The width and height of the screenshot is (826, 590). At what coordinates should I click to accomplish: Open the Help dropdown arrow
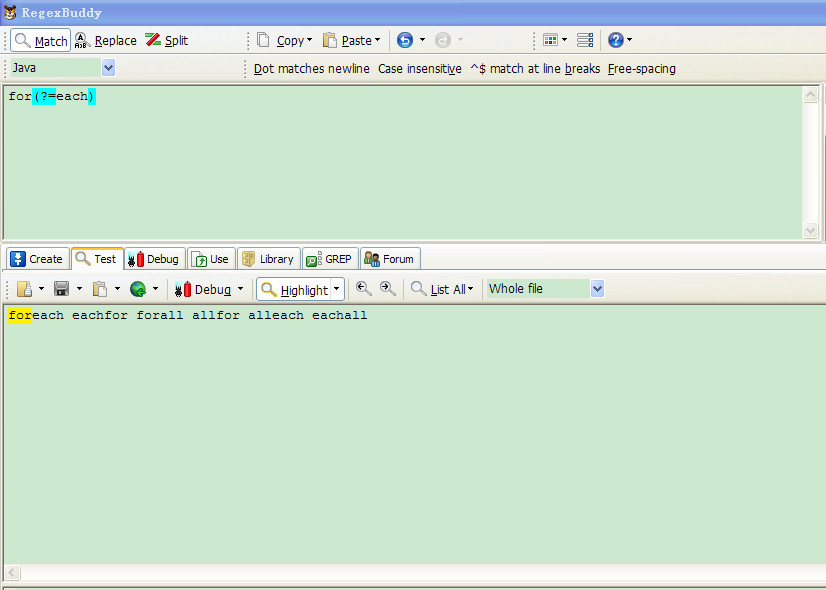coord(630,40)
